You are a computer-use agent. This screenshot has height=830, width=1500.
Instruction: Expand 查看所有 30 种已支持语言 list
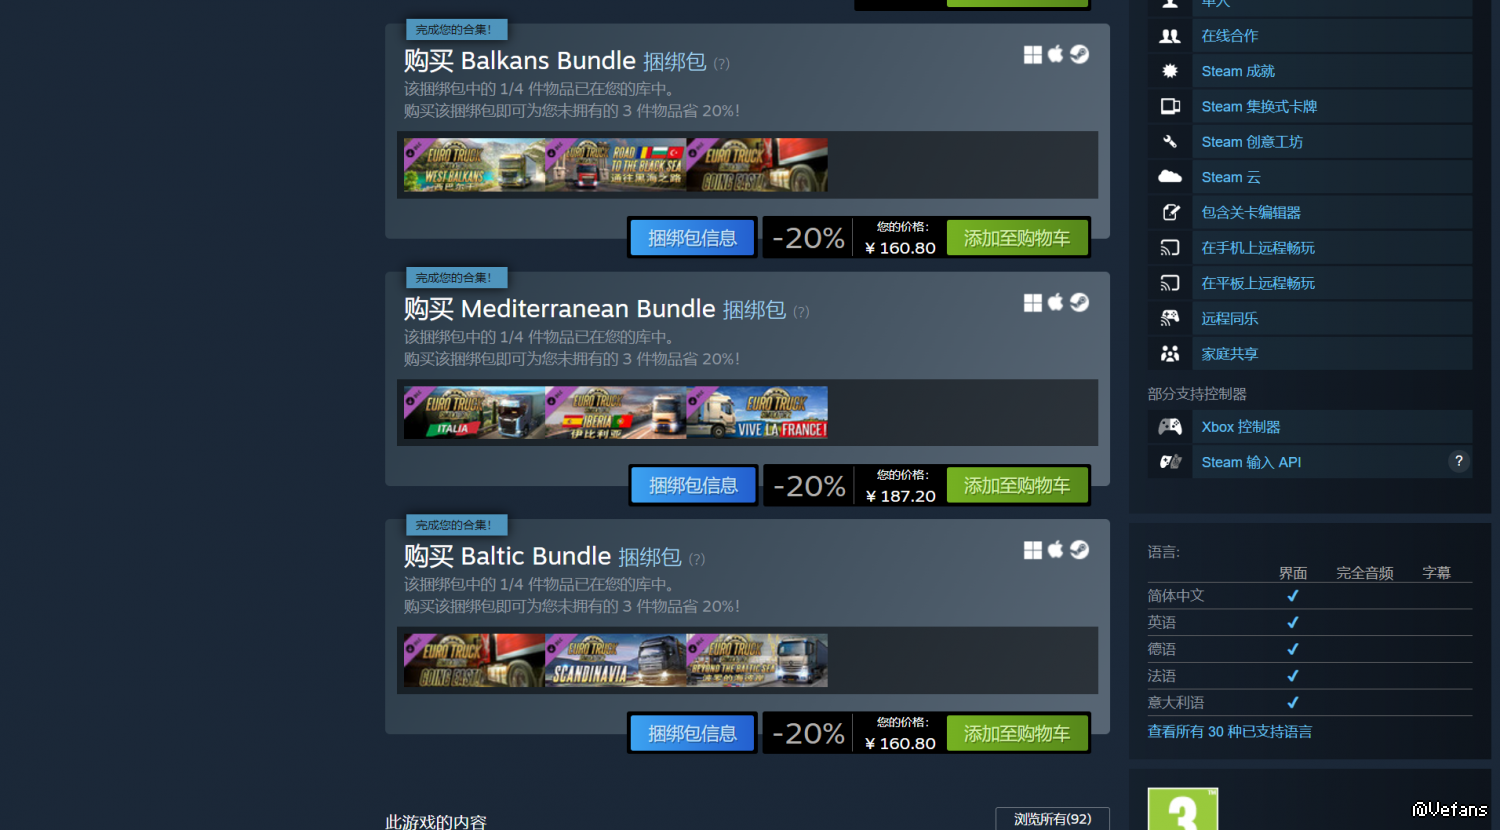tap(1229, 732)
